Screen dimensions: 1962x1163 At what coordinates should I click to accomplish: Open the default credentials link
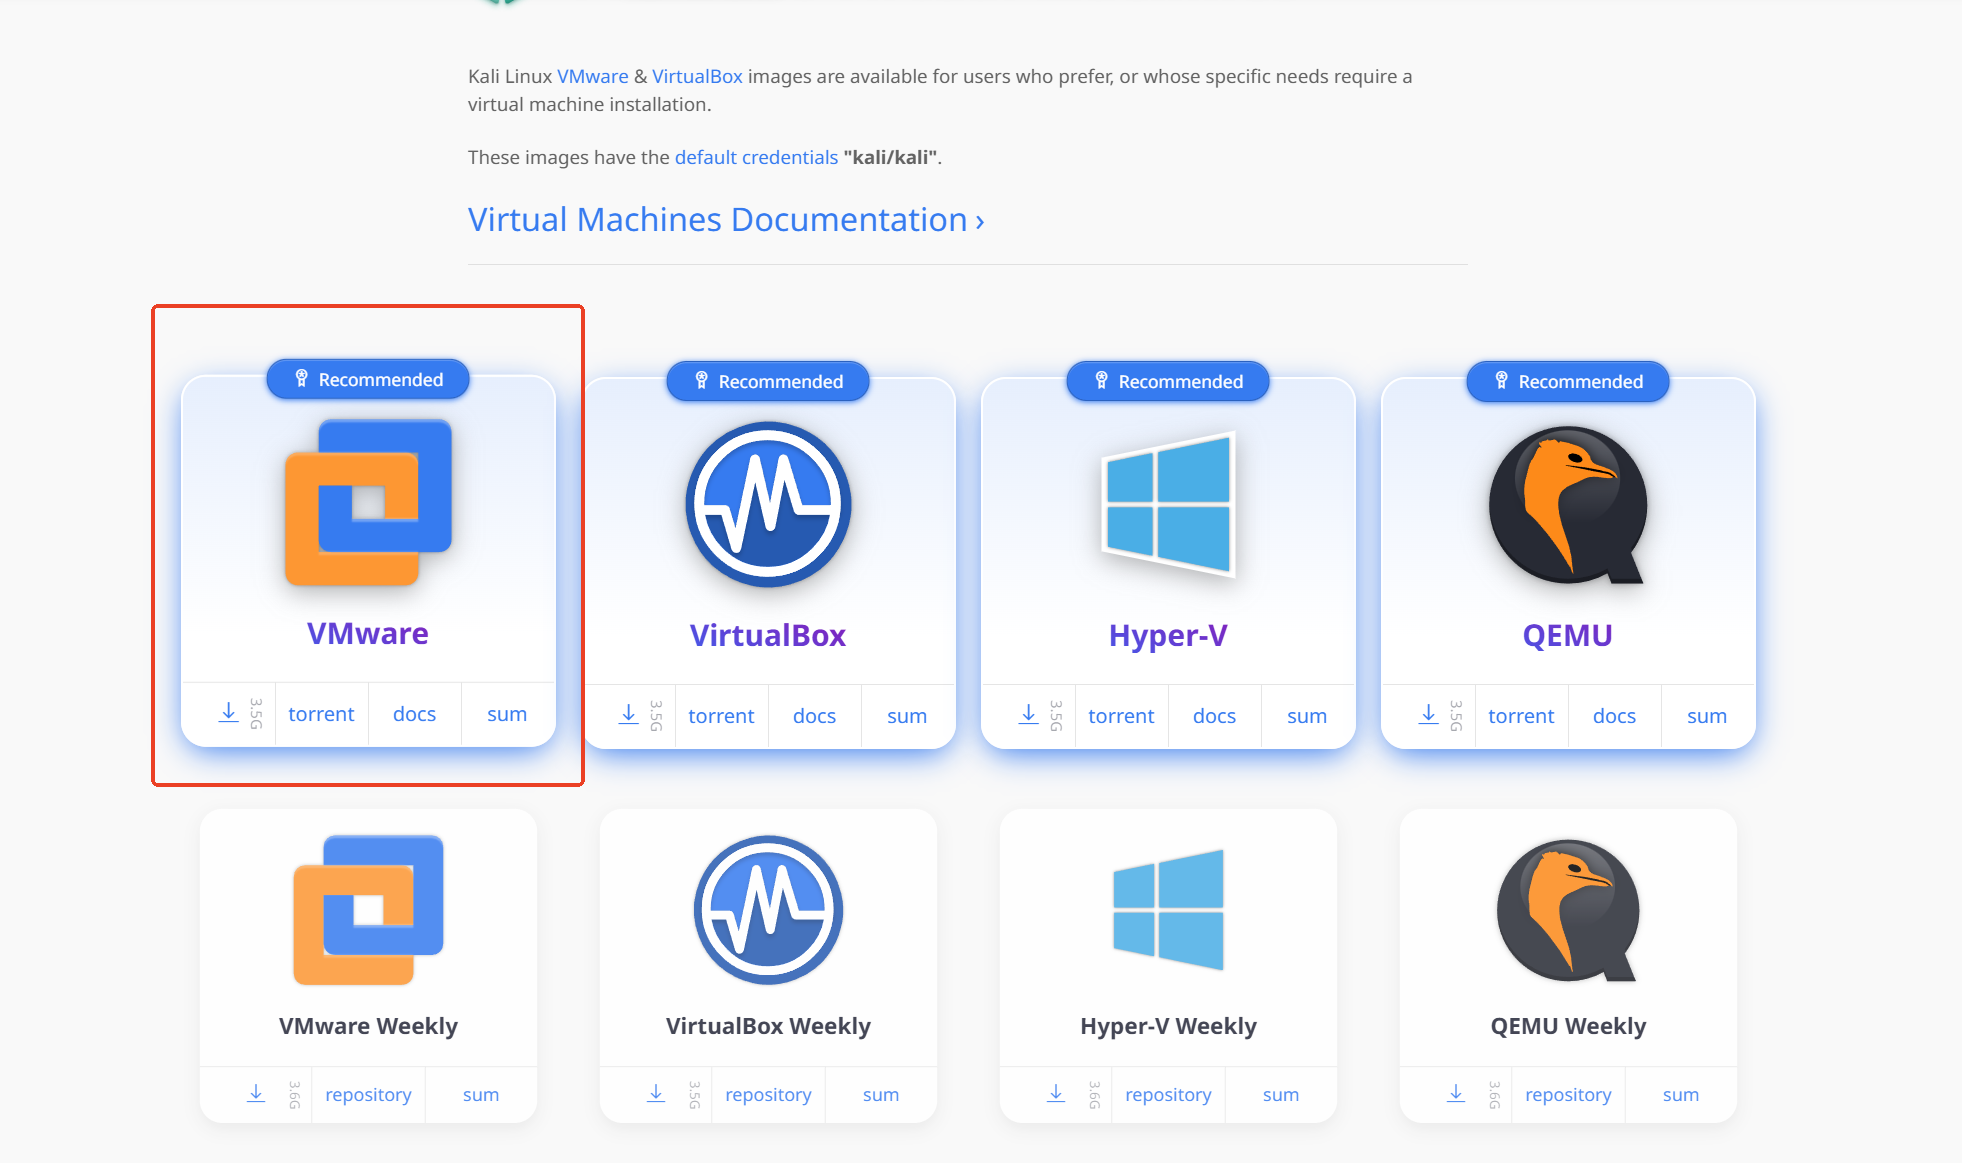pyautogui.click(x=756, y=157)
